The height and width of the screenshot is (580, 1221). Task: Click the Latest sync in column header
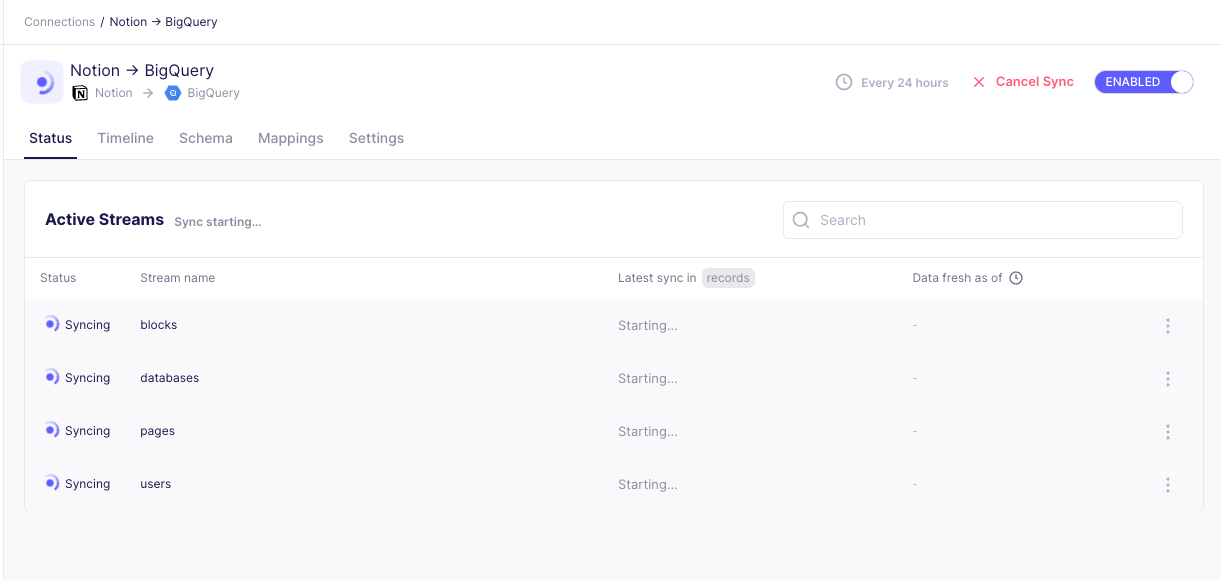[x=657, y=278]
